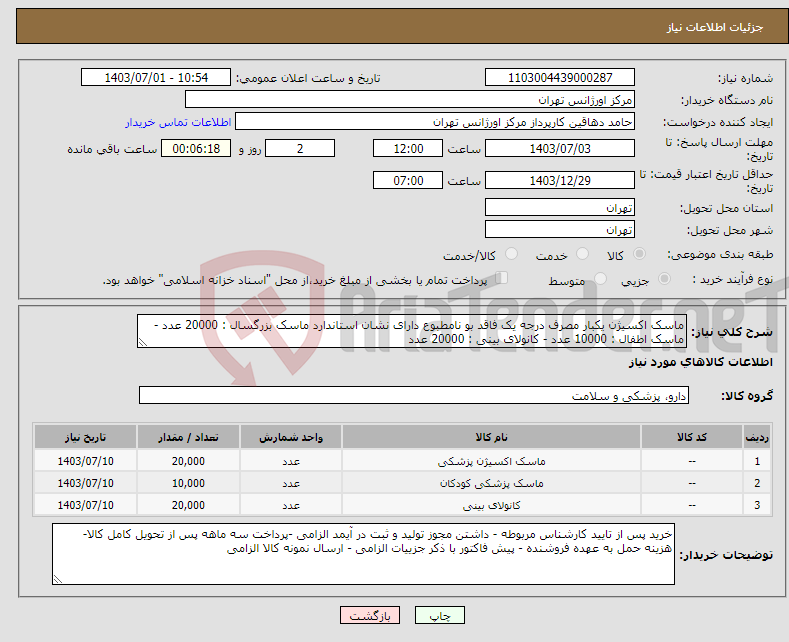789x642 pixels.
Task: Click the واحد شمارش column header
Action: pos(291,437)
